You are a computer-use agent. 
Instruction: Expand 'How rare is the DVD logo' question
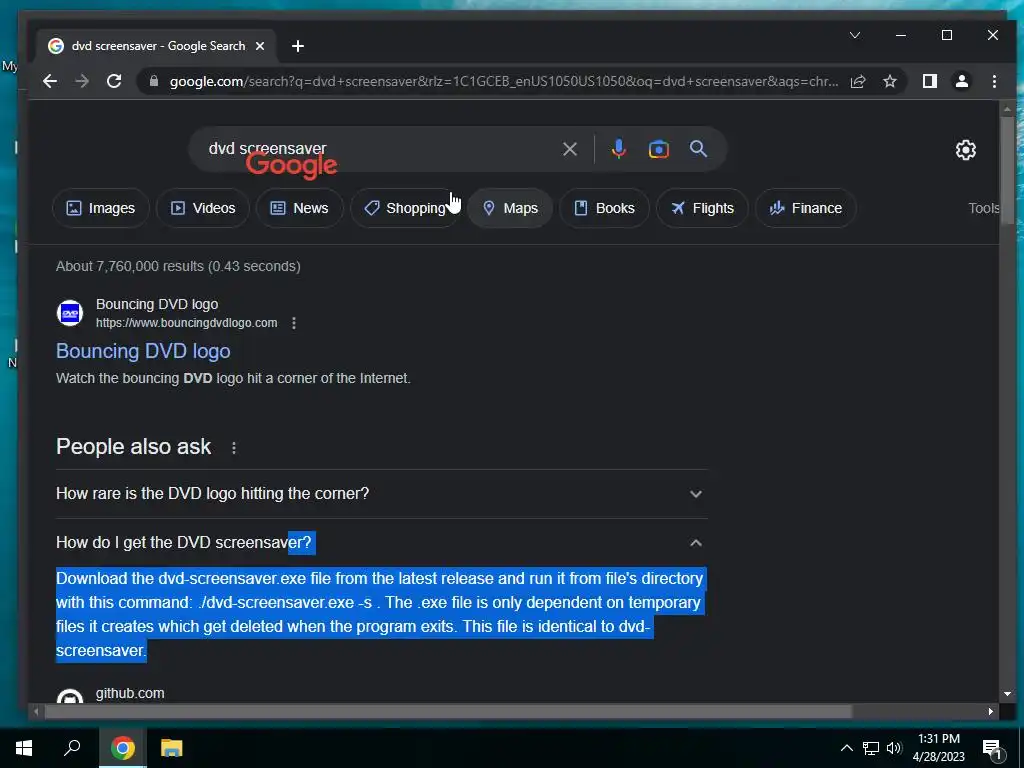pos(381,494)
